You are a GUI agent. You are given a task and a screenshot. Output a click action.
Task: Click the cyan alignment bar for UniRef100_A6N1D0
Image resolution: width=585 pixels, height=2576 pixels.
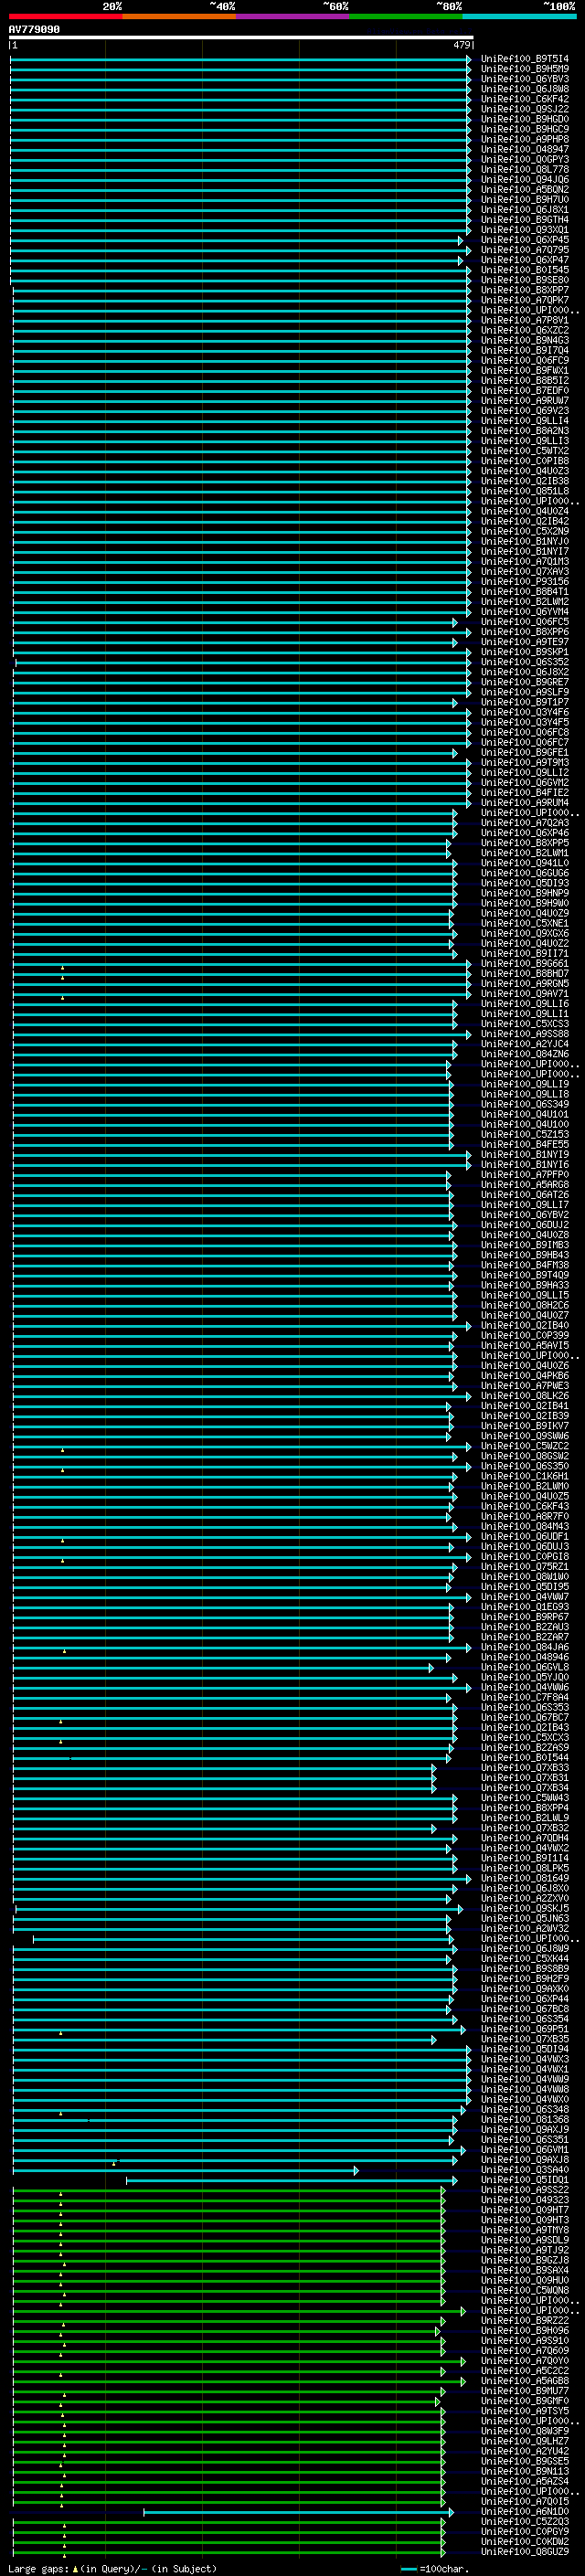click(299, 2512)
